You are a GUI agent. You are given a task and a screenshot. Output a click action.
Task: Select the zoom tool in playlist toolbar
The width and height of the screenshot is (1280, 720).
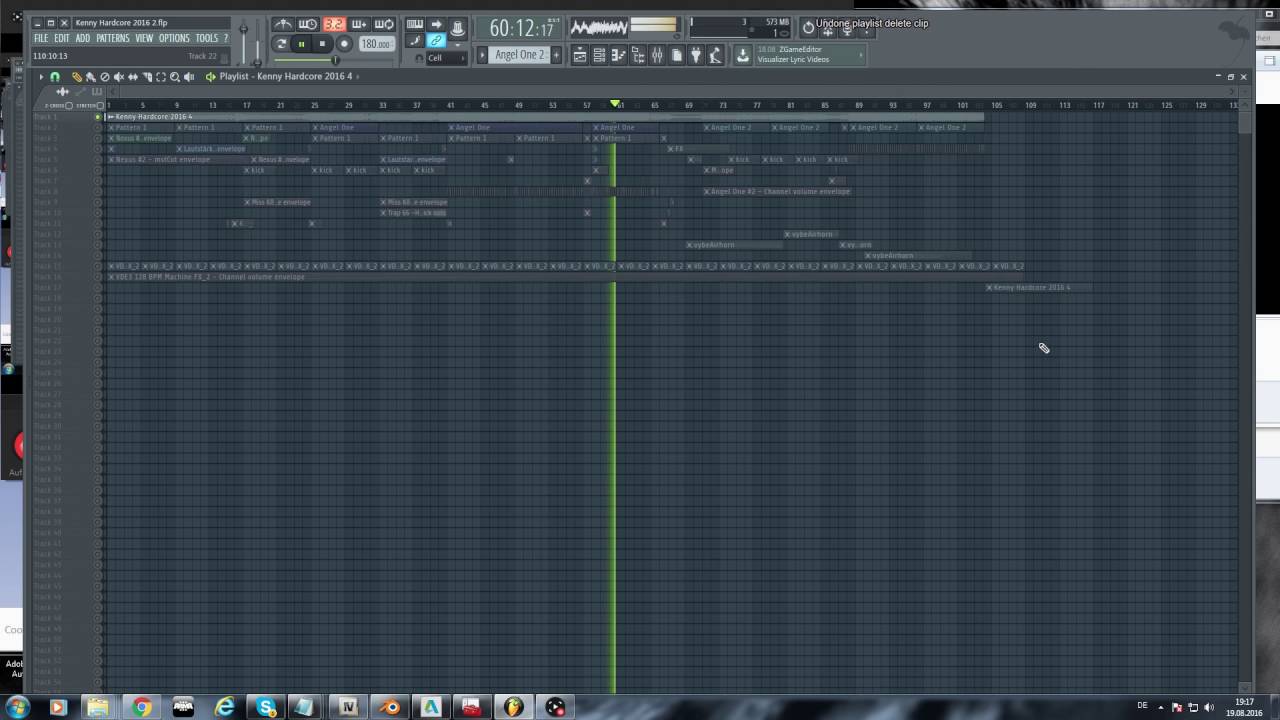click(x=175, y=76)
